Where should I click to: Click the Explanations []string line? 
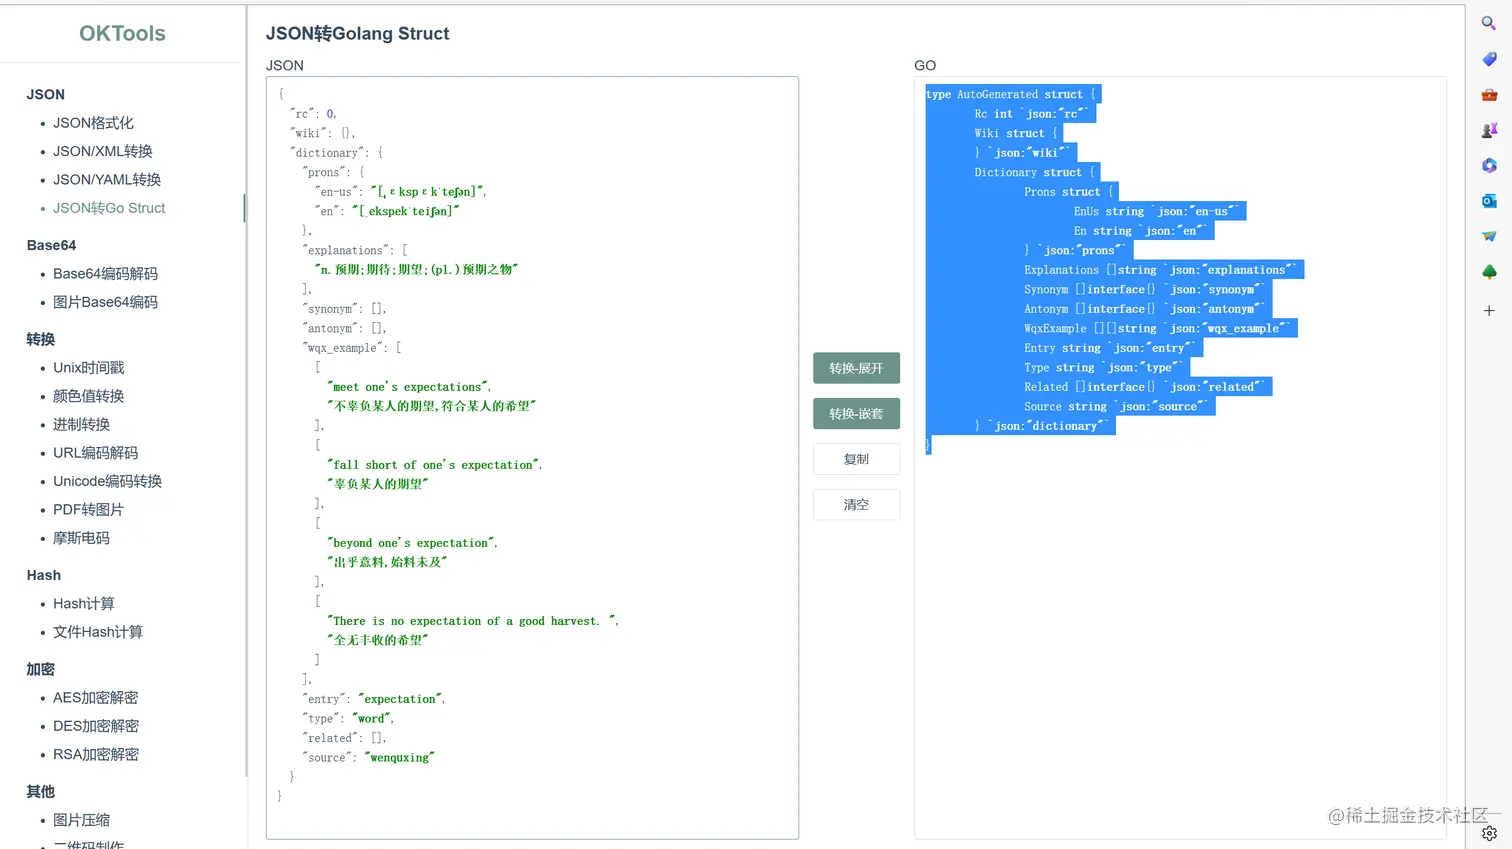(1163, 270)
